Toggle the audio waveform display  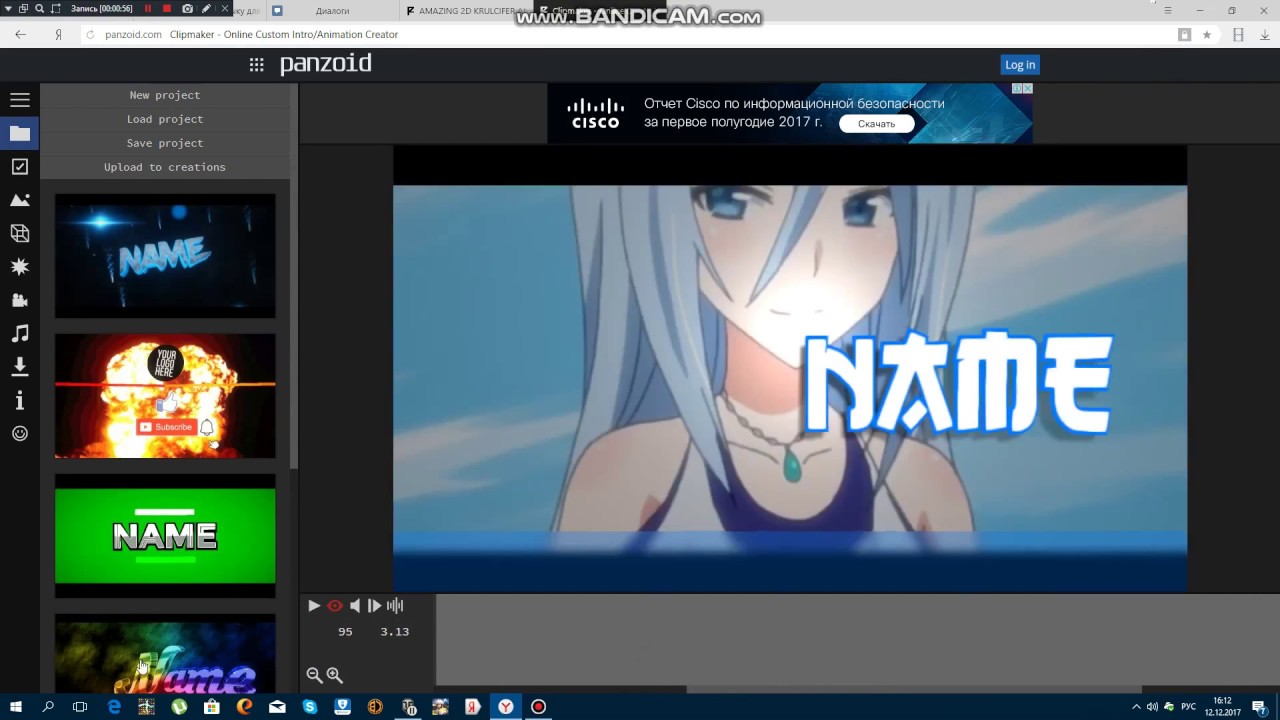pos(395,605)
